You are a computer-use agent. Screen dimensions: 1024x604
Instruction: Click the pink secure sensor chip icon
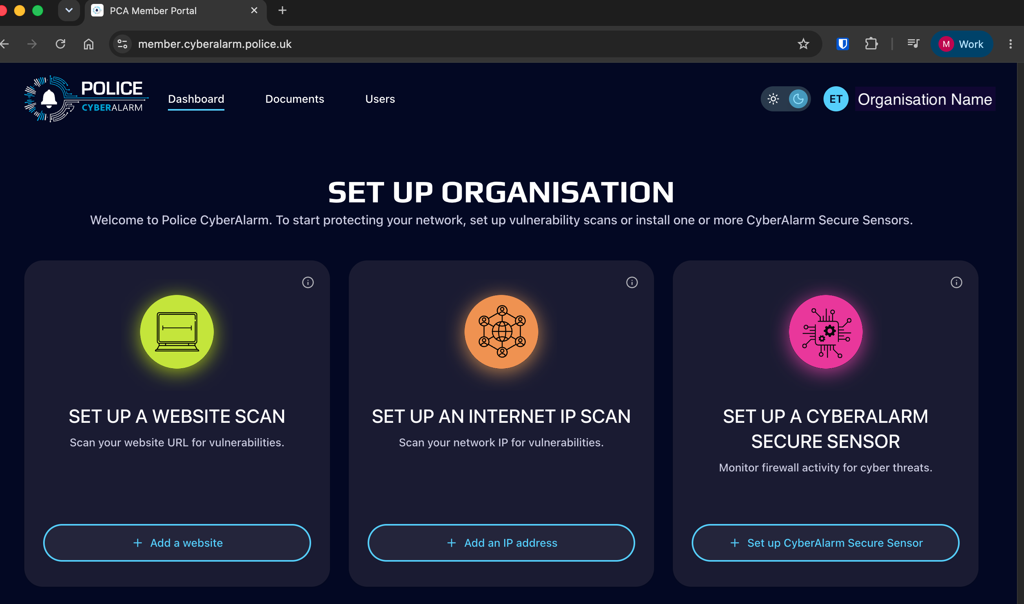(x=825, y=332)
